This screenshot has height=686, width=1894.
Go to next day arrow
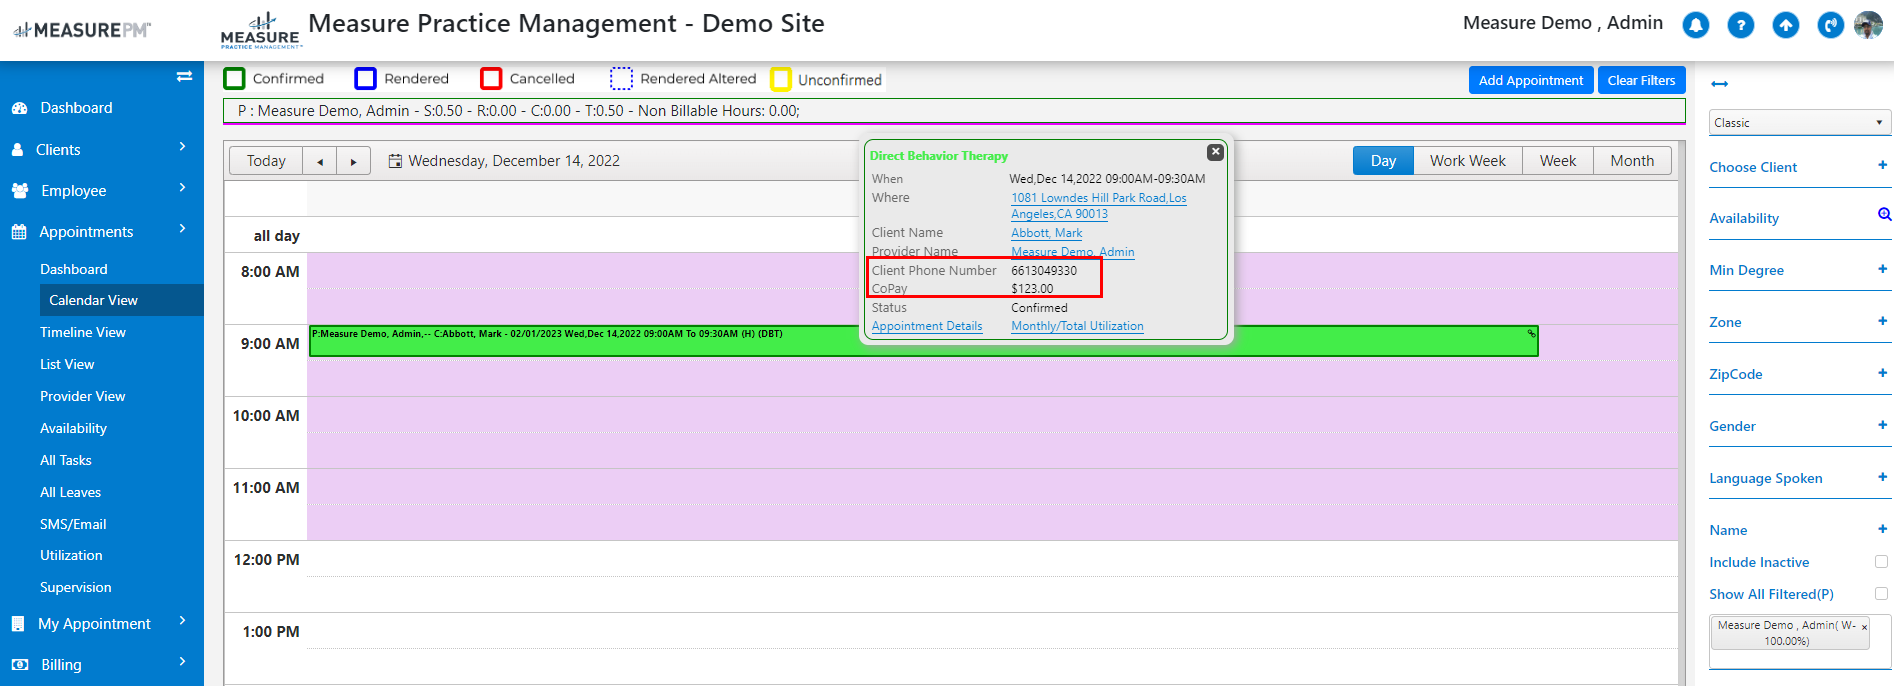pos(353,161)
